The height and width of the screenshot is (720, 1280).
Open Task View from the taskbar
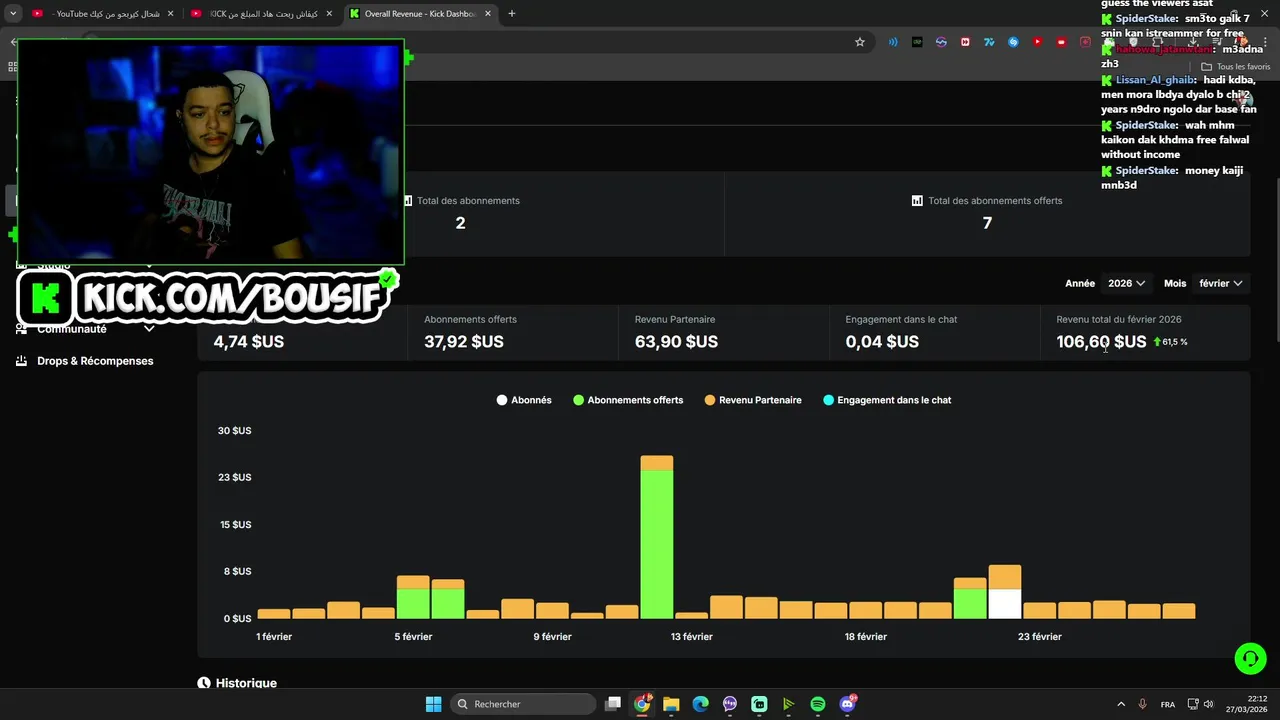point(613,704)
